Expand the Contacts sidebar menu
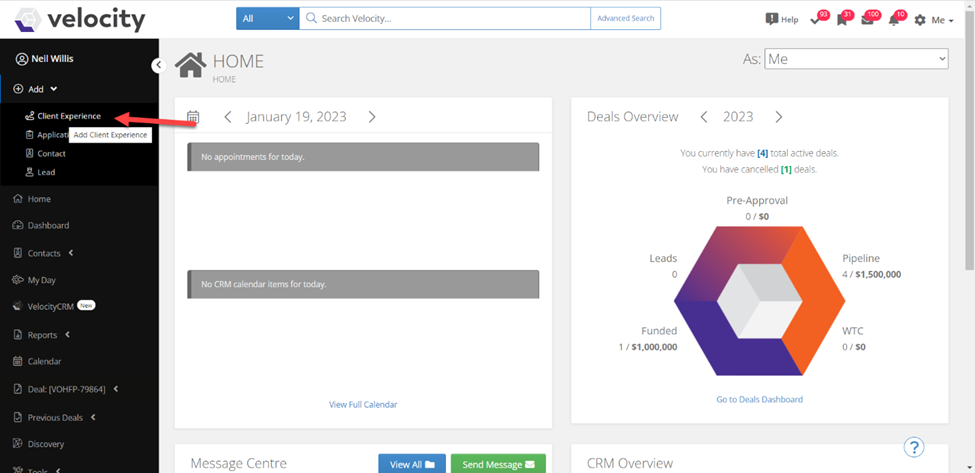Image resolution: width=975 pixels, height=473 pixels. point(44,253)
